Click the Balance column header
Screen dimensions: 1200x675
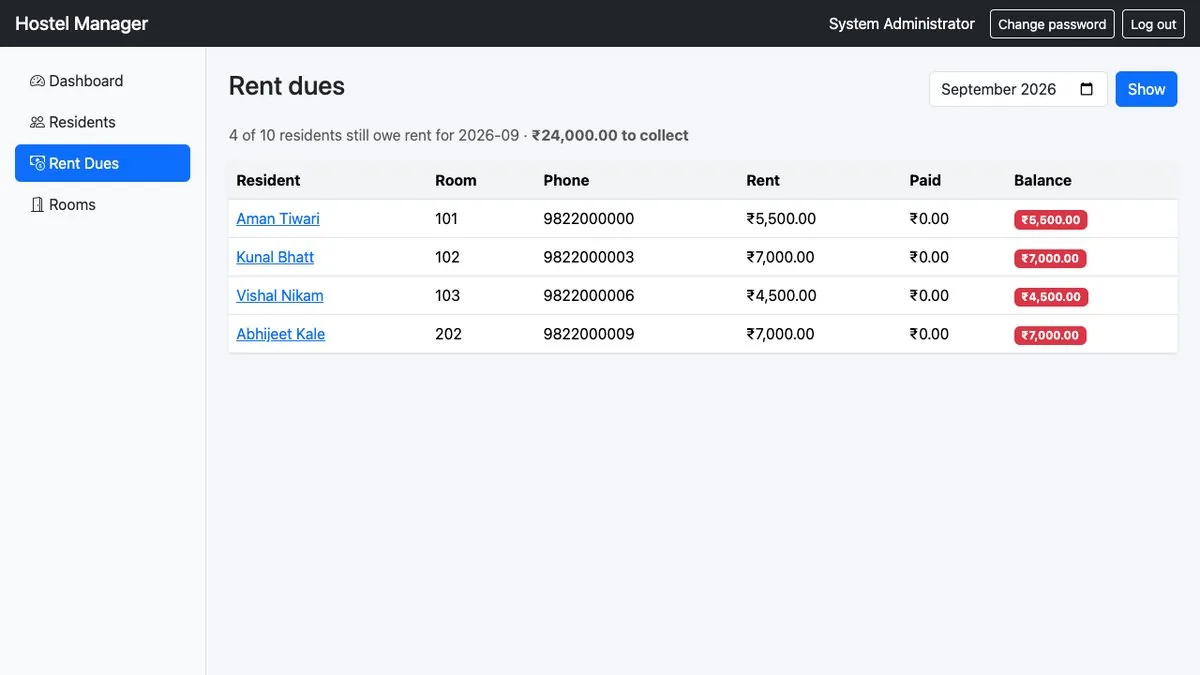click(1043, 180)
